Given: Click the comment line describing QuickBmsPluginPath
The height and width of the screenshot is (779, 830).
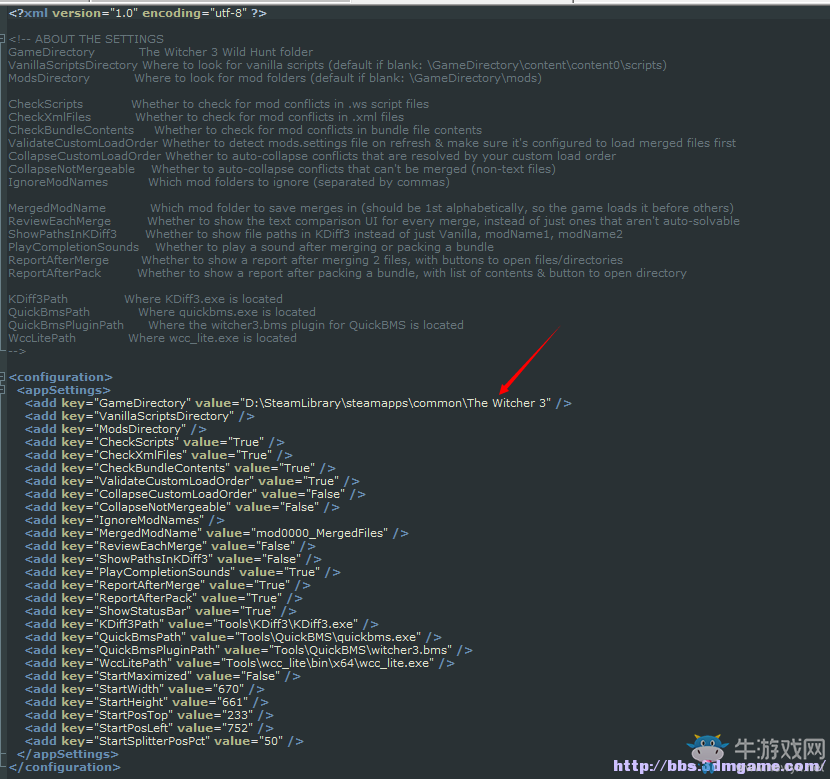Looking at the screenshot, I should [236, 325].
